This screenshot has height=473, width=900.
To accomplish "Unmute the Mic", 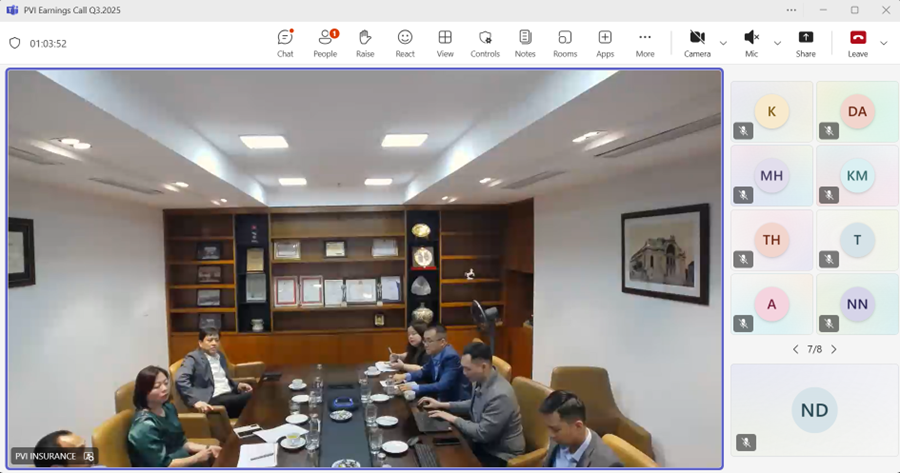I will [751, 42].
